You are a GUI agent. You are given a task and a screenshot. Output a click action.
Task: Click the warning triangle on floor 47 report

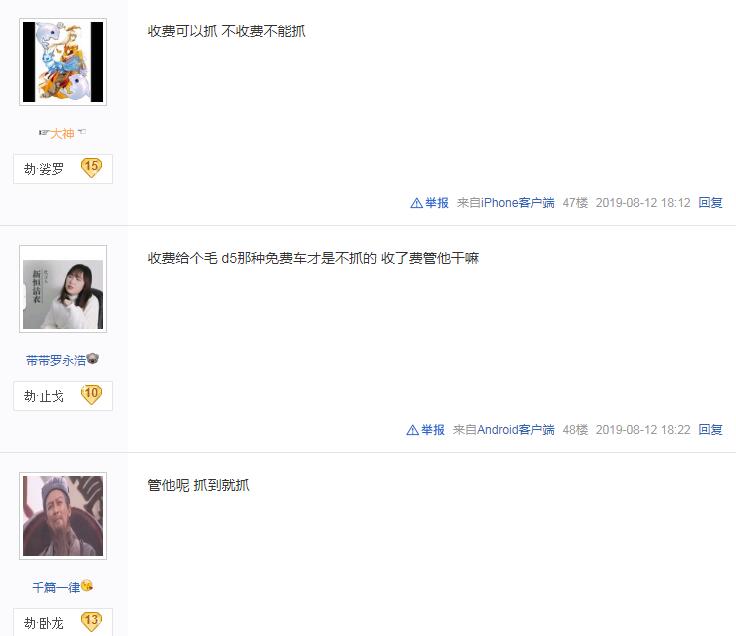(416, 203)
